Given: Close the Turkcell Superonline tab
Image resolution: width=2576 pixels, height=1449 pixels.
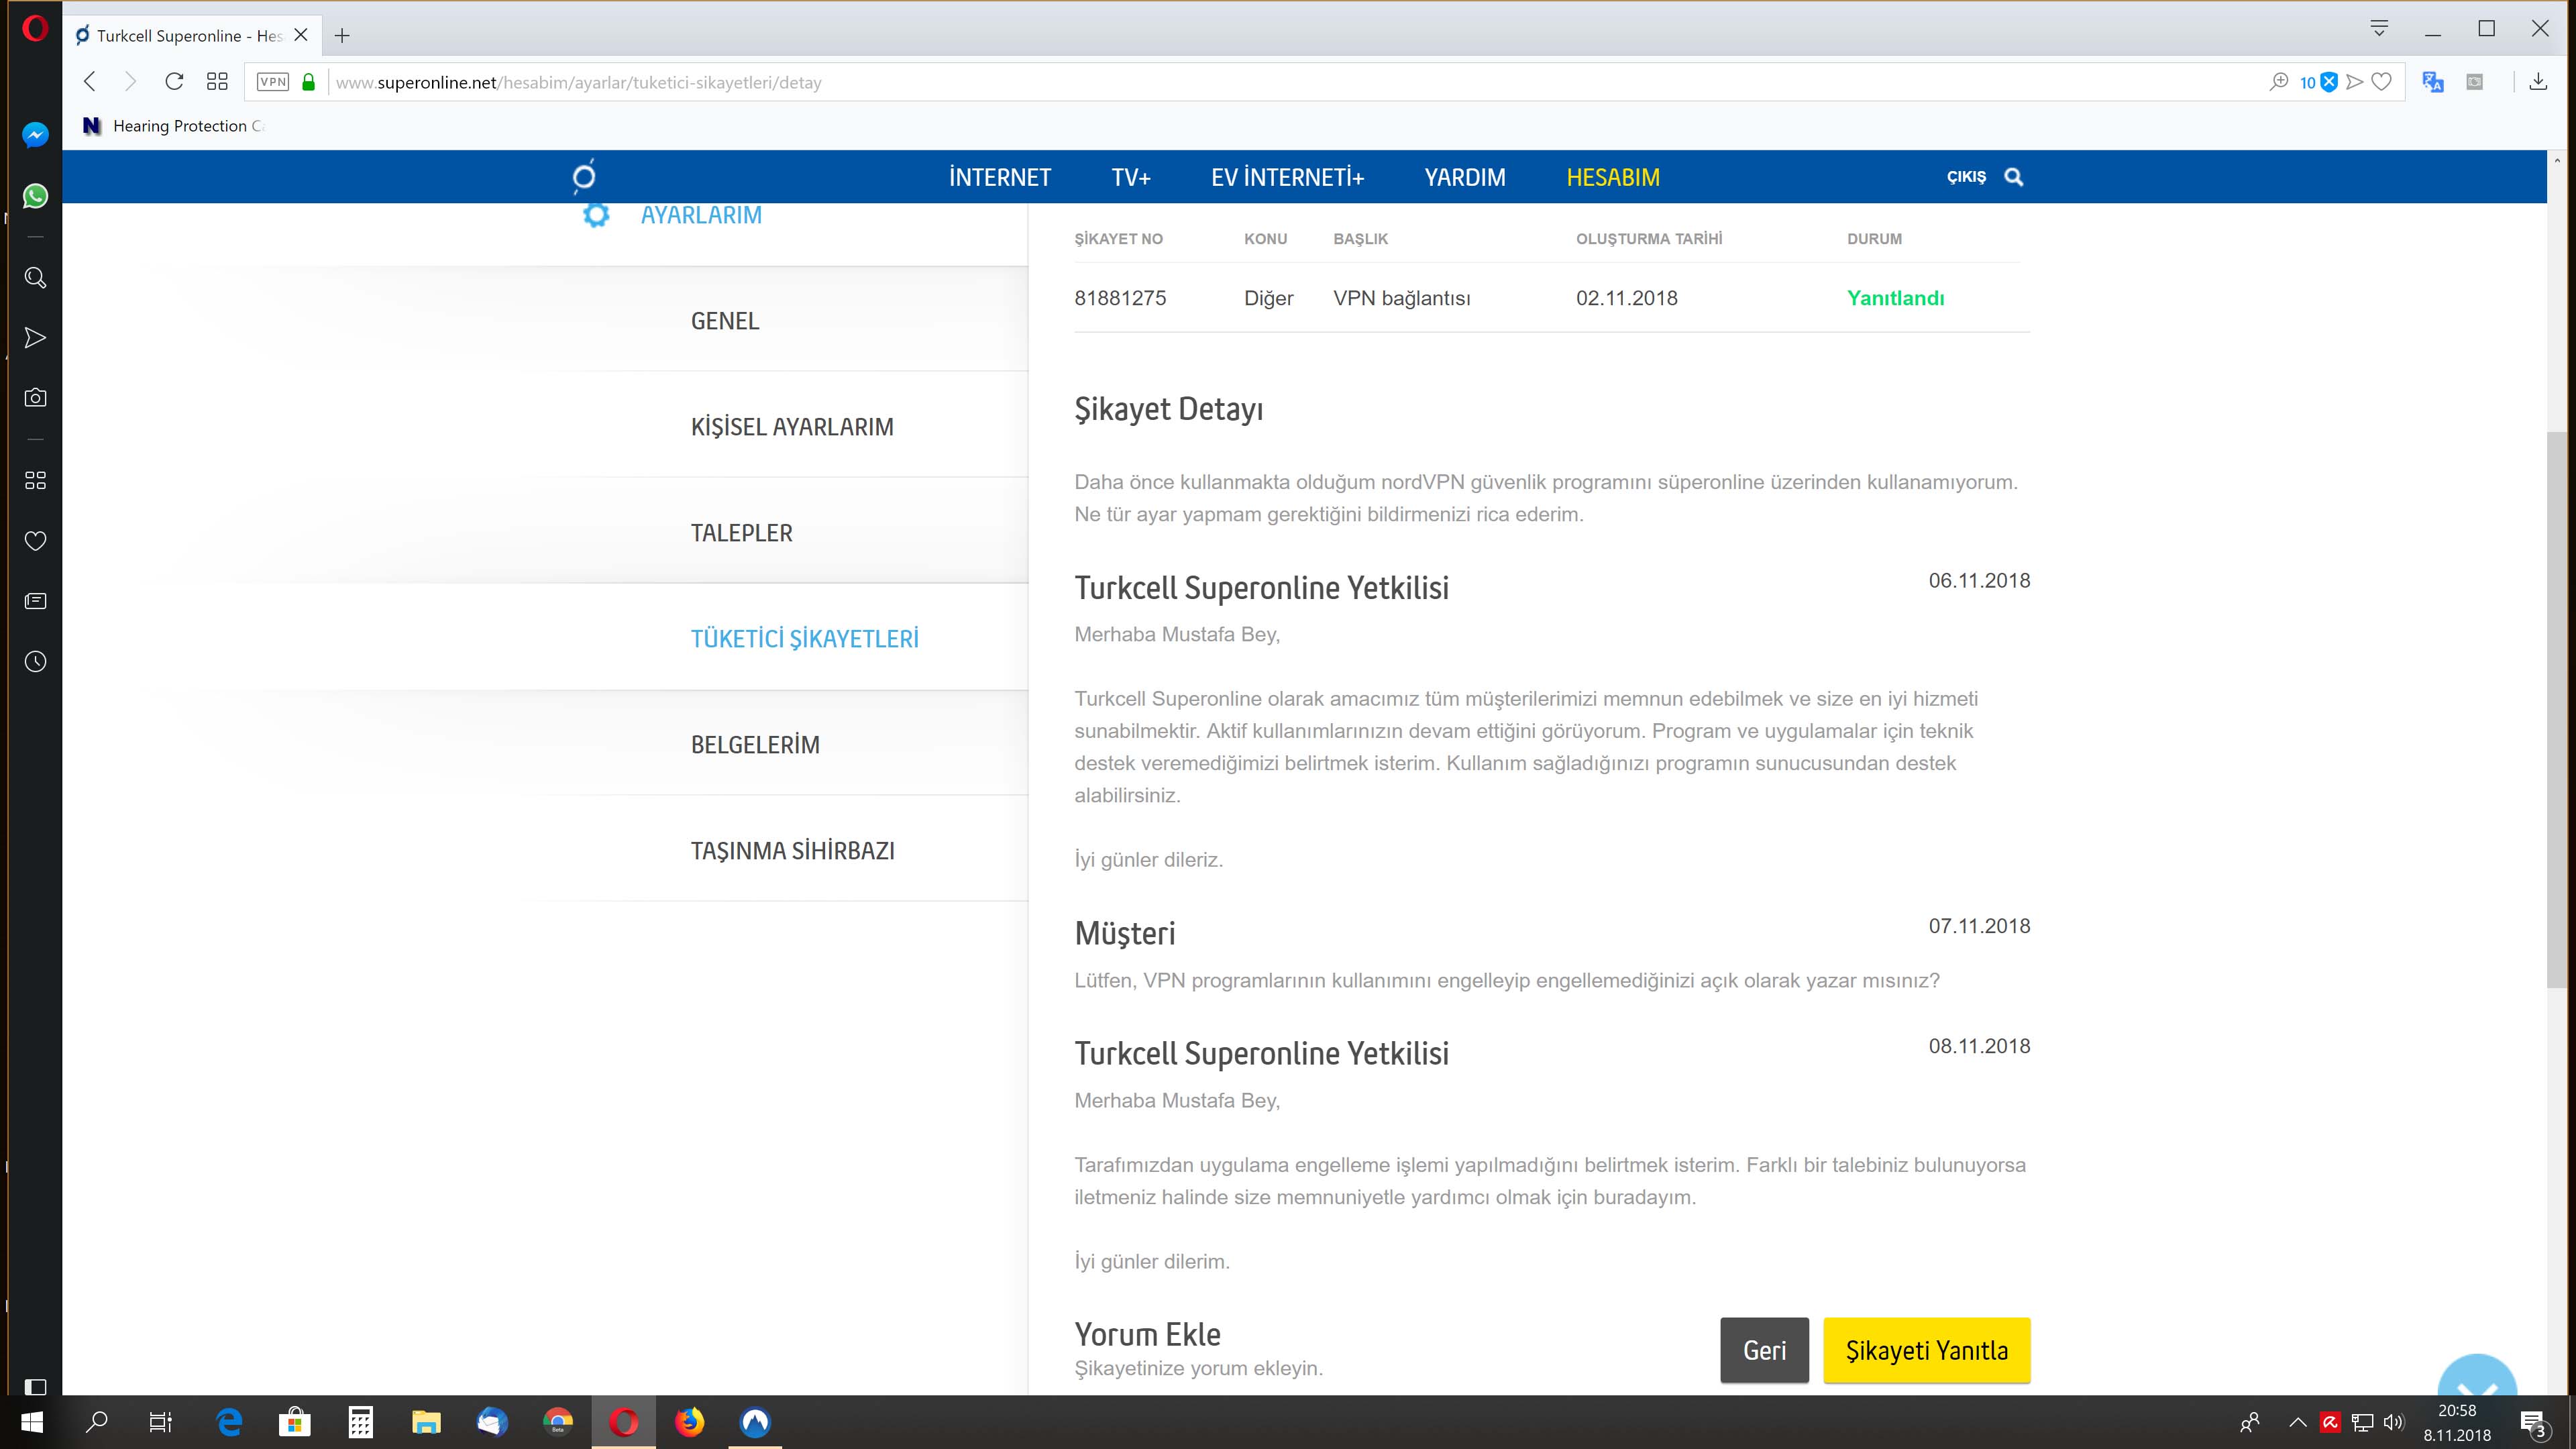Looking at the screenshot, I should (300, 35).
